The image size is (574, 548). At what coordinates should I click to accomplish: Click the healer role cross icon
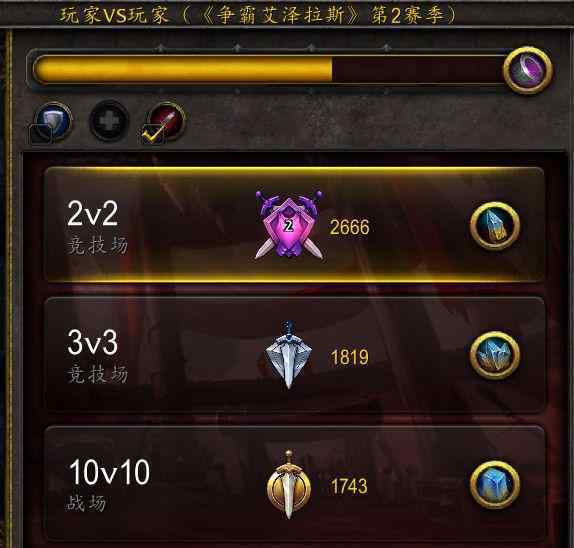pos(109,121)
